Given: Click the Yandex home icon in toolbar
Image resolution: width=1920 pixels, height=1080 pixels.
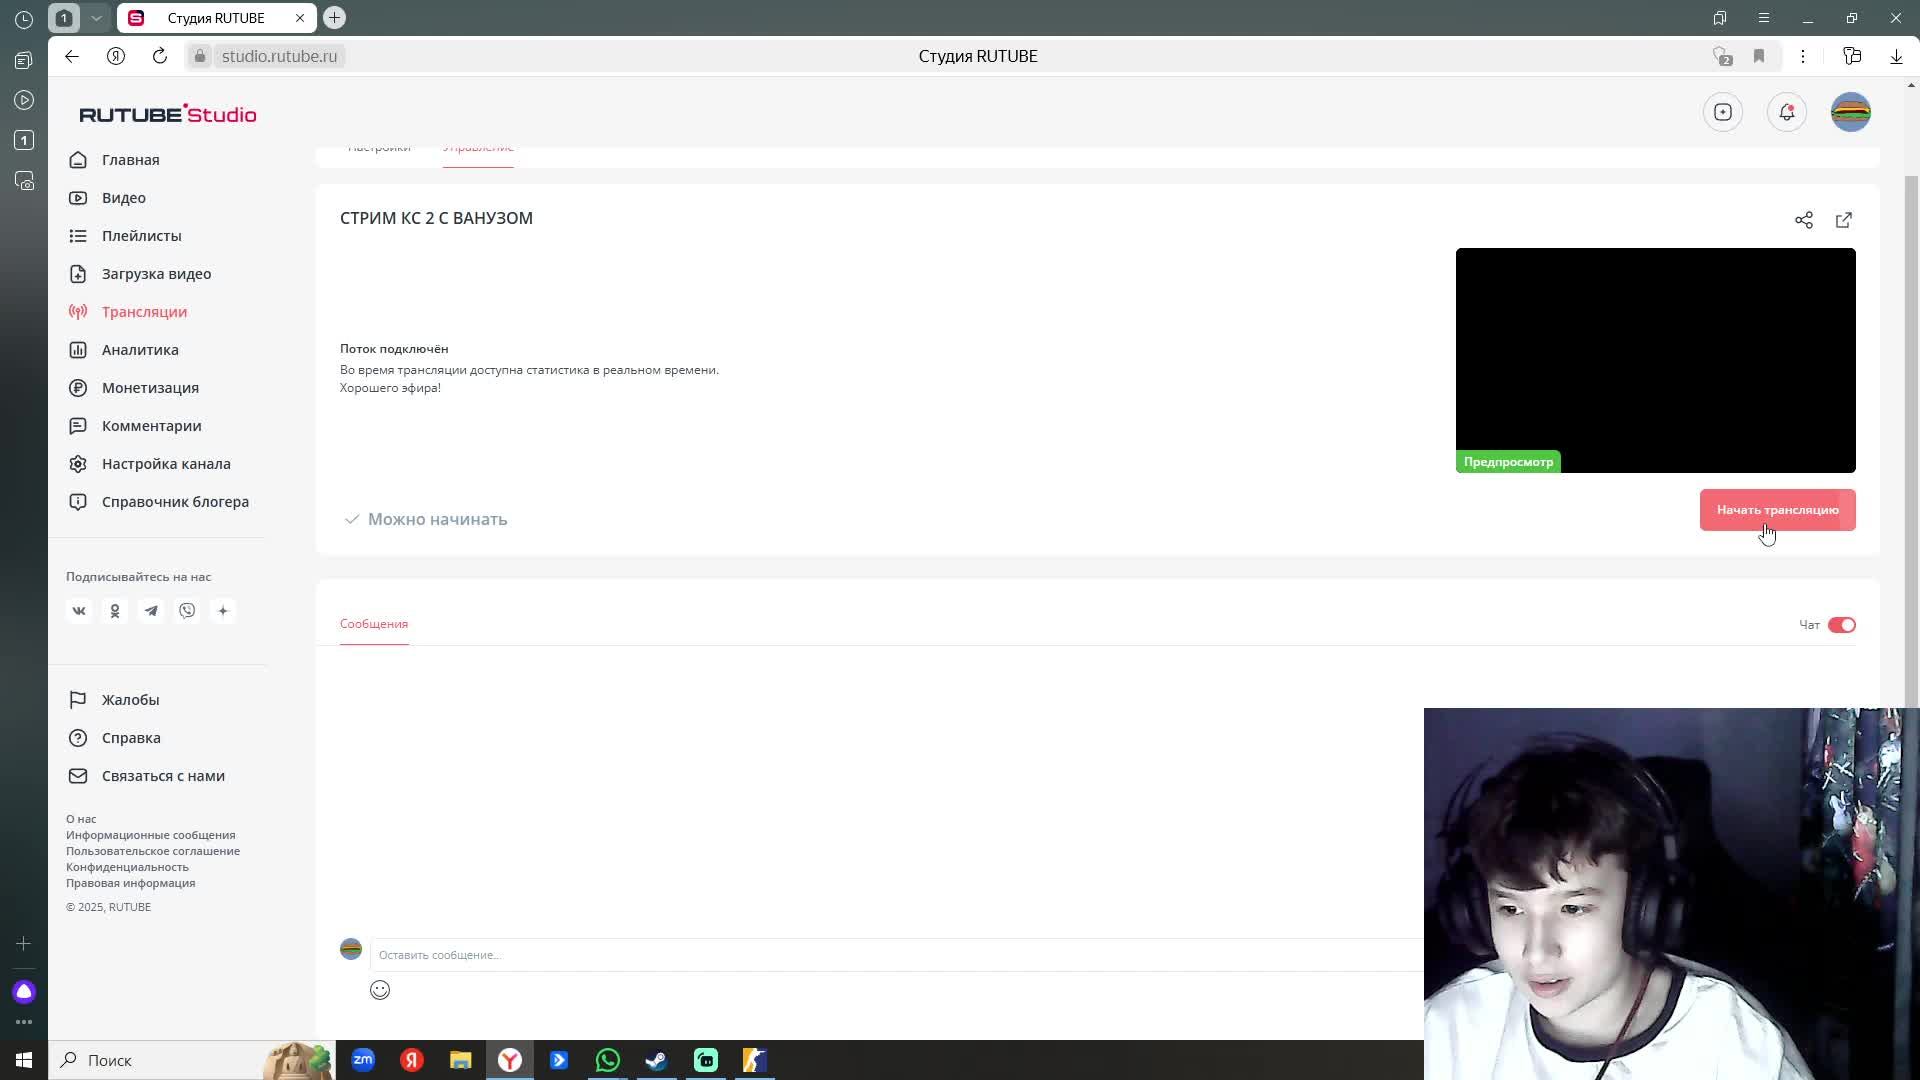Looking at the screenshot, I should tap(116, 56).
